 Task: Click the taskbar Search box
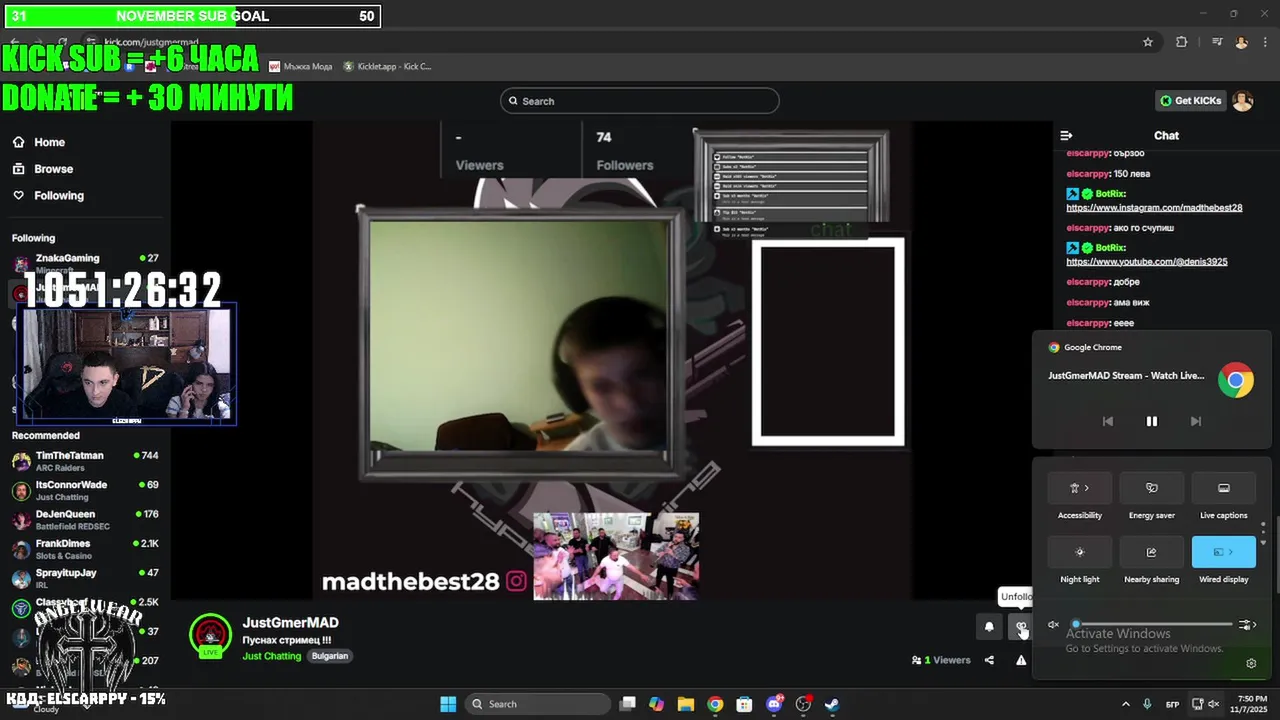[537, 704]
